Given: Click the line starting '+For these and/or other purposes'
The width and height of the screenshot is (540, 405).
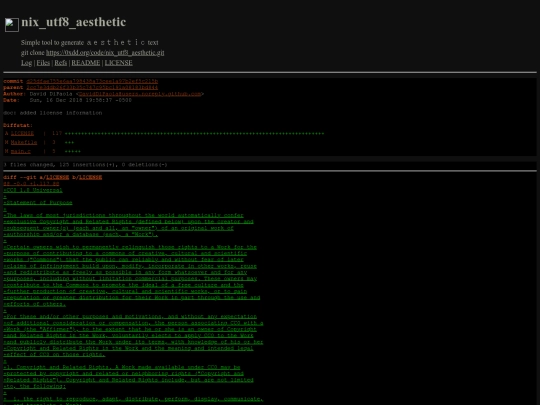Looking at the screenshot, I should click(x=130, y=316).
